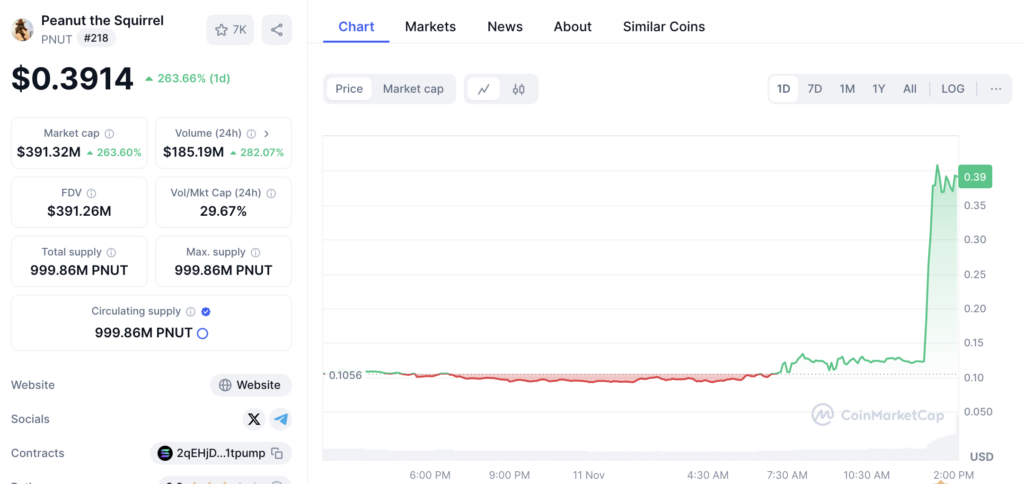Expand the Volume (24h) chevron
Viewport: 1024px width, 484px height.
[266, 134]
